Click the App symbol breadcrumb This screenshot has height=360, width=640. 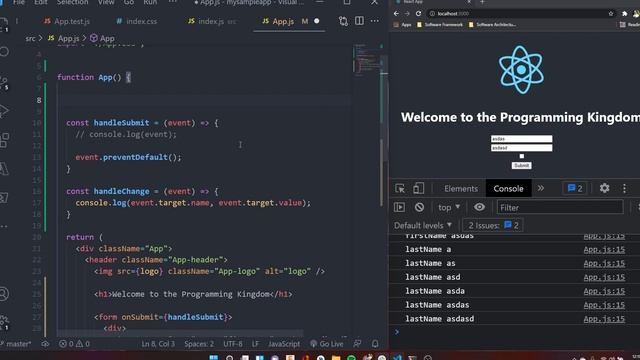click(x=102, y=38)
